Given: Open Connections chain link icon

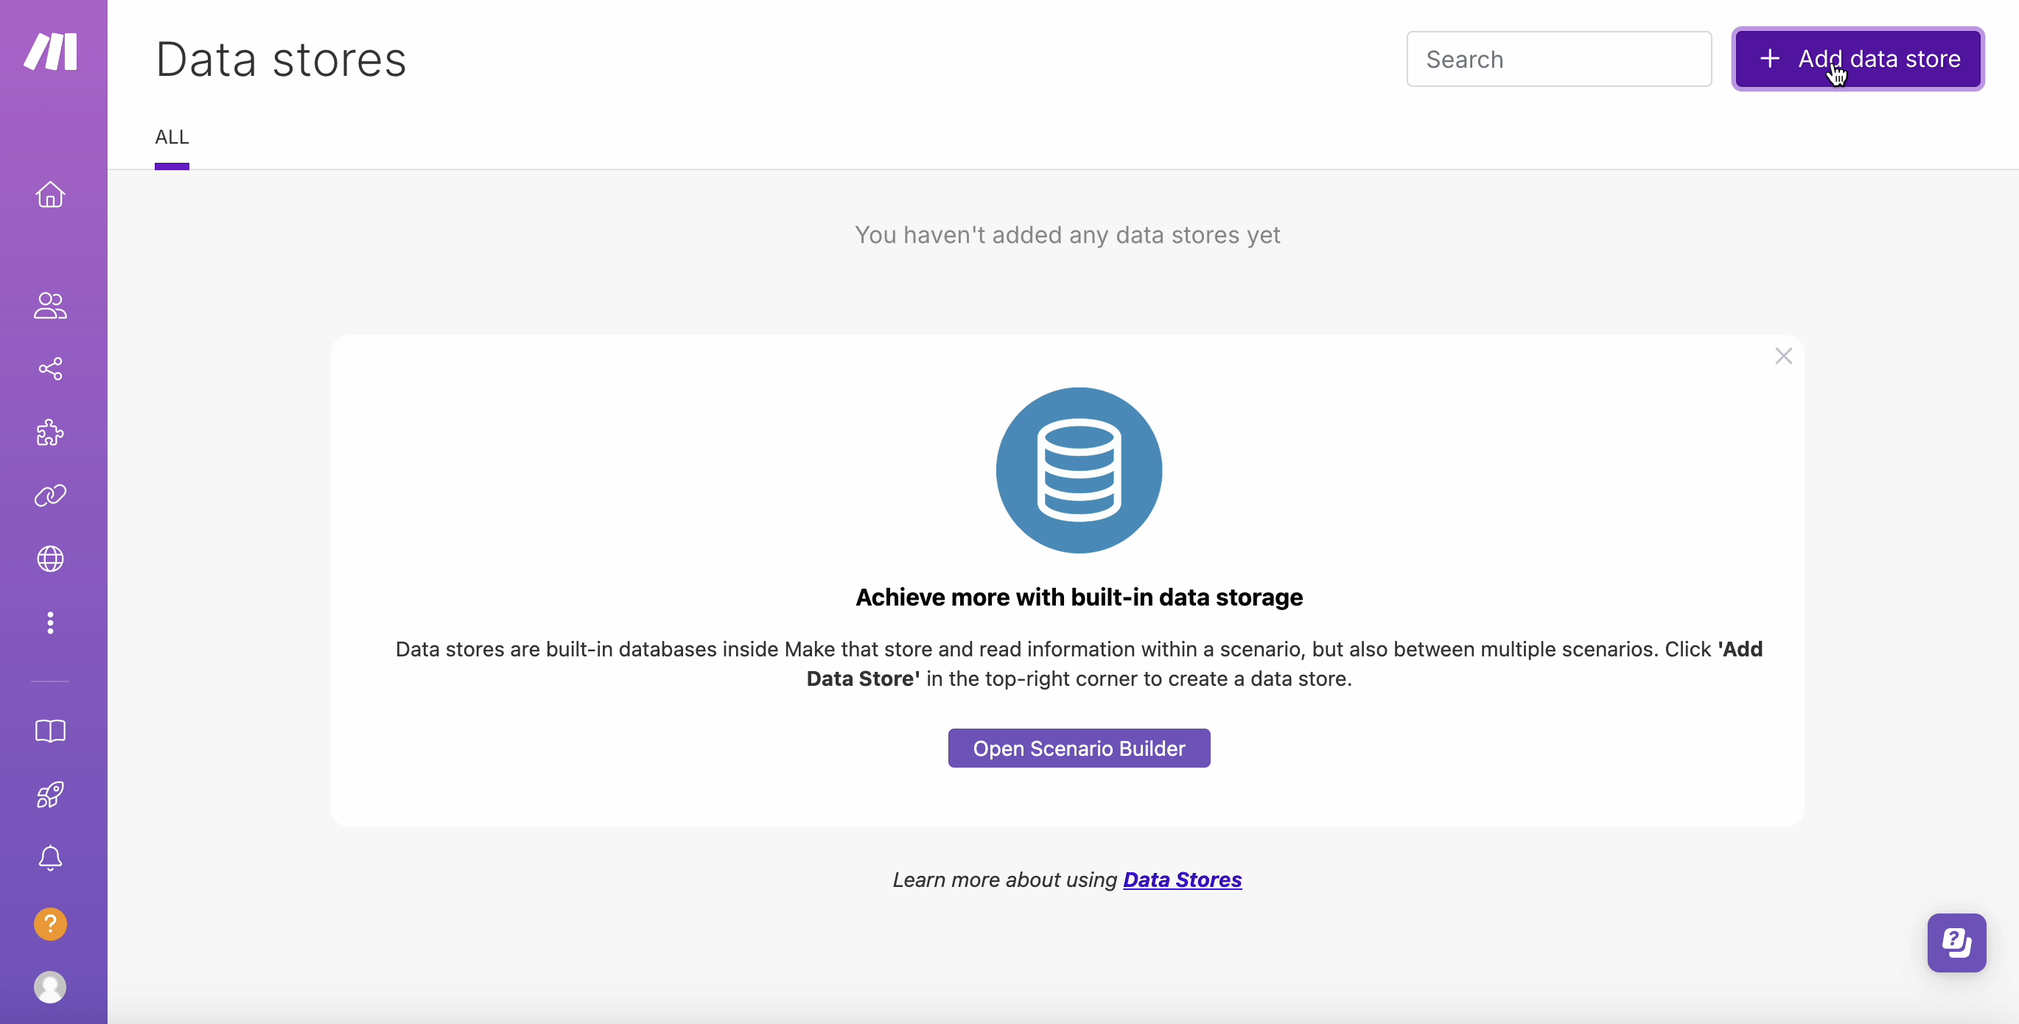Looking at the screenshot, I should click(50, 496).
